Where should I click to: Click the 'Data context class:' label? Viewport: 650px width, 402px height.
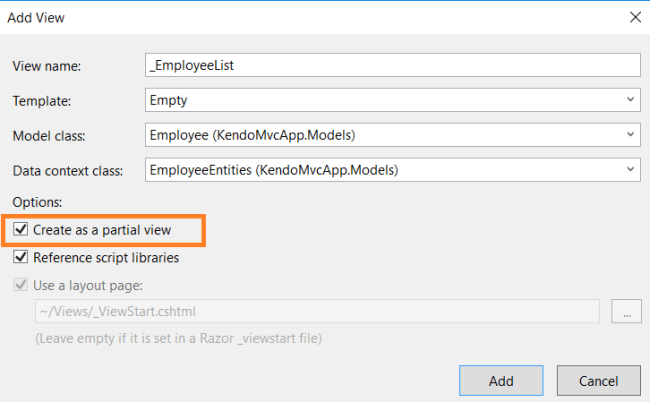click(67, 171)
